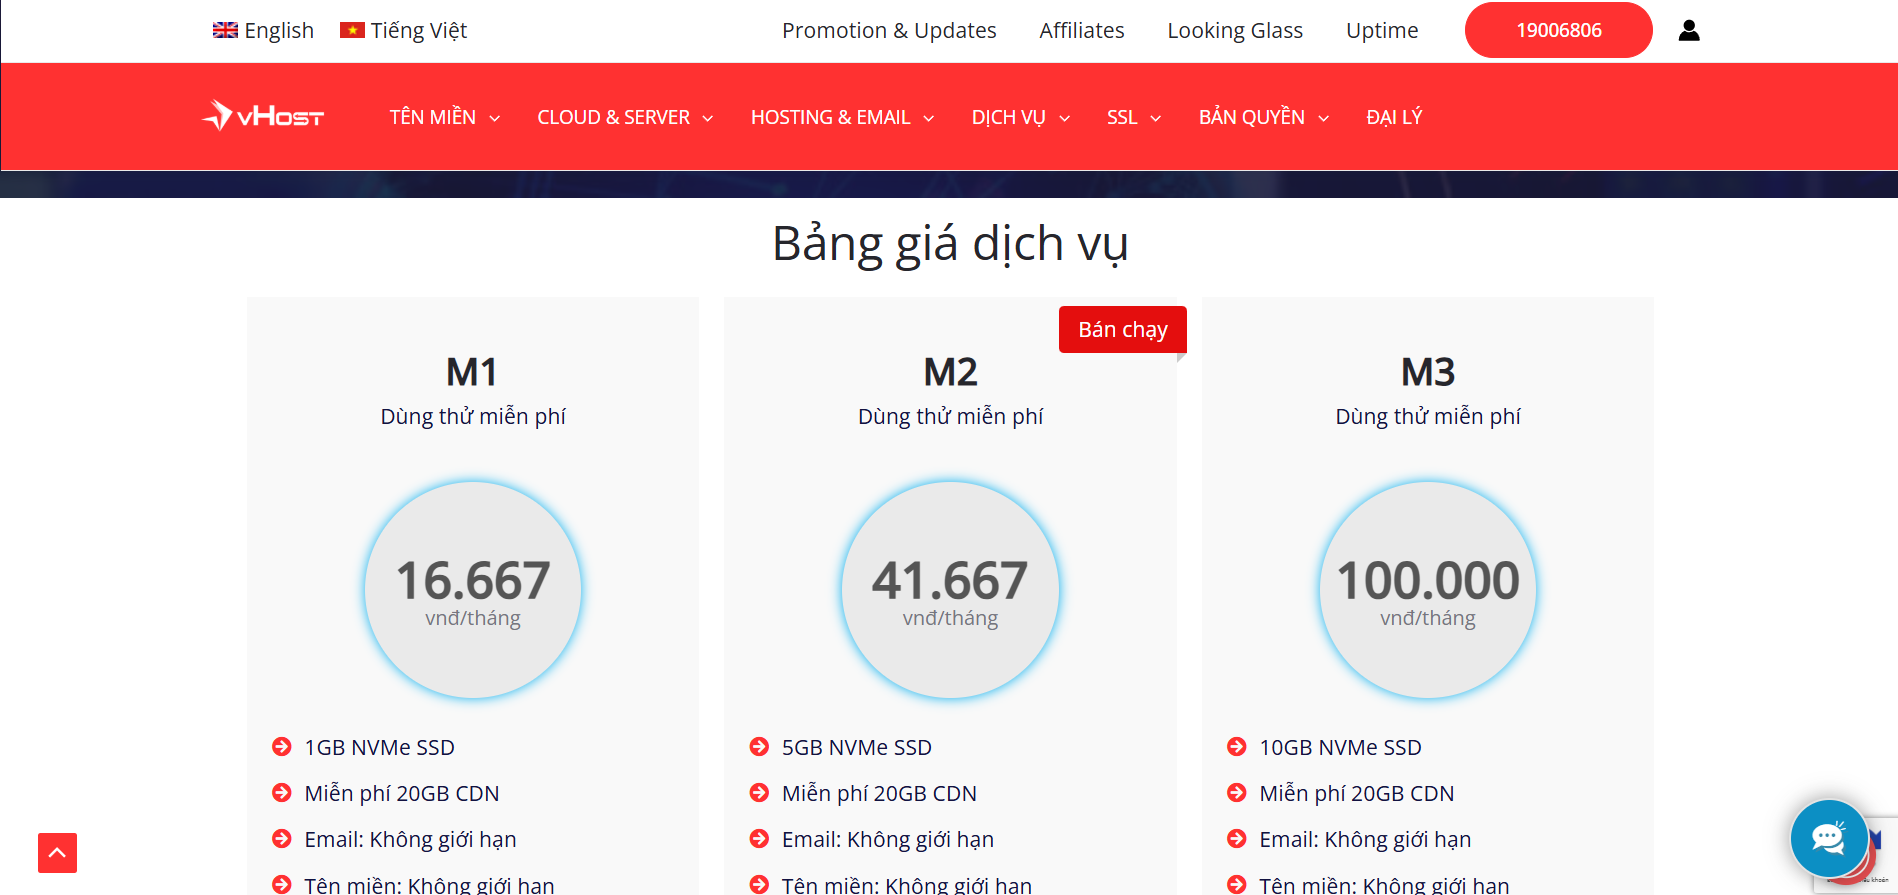Visit the Looking Glass link
Viewport: 1898px width, 895px height.
[x=1235, y=31]
